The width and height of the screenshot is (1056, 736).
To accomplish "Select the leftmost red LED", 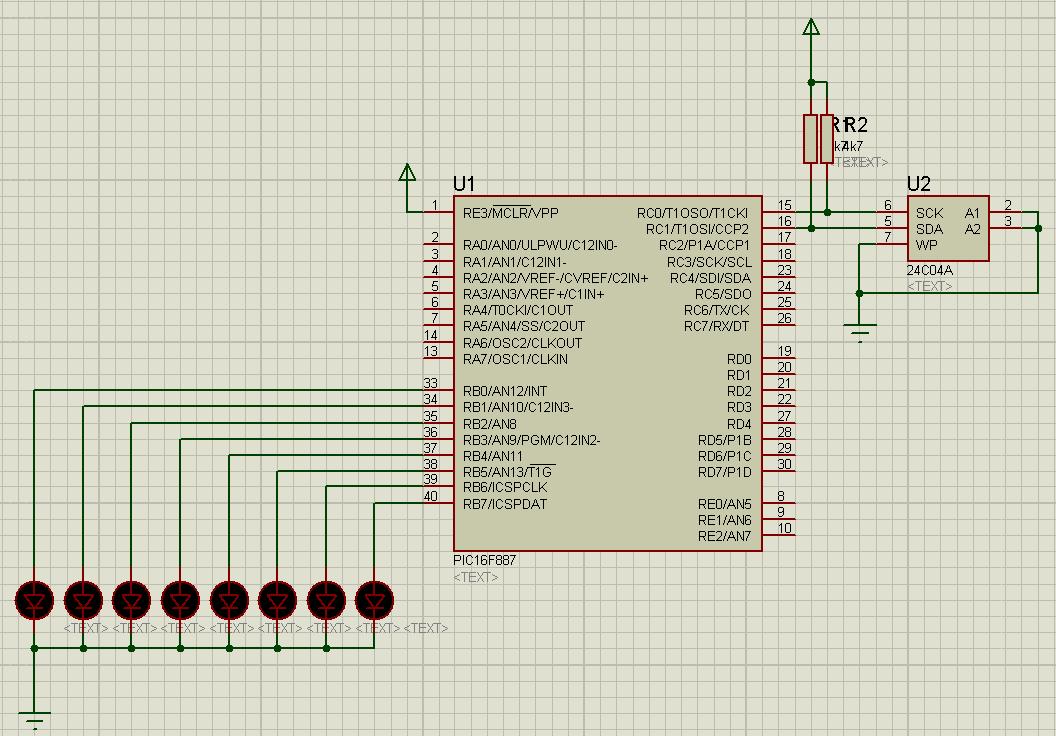I will (35, 600).
